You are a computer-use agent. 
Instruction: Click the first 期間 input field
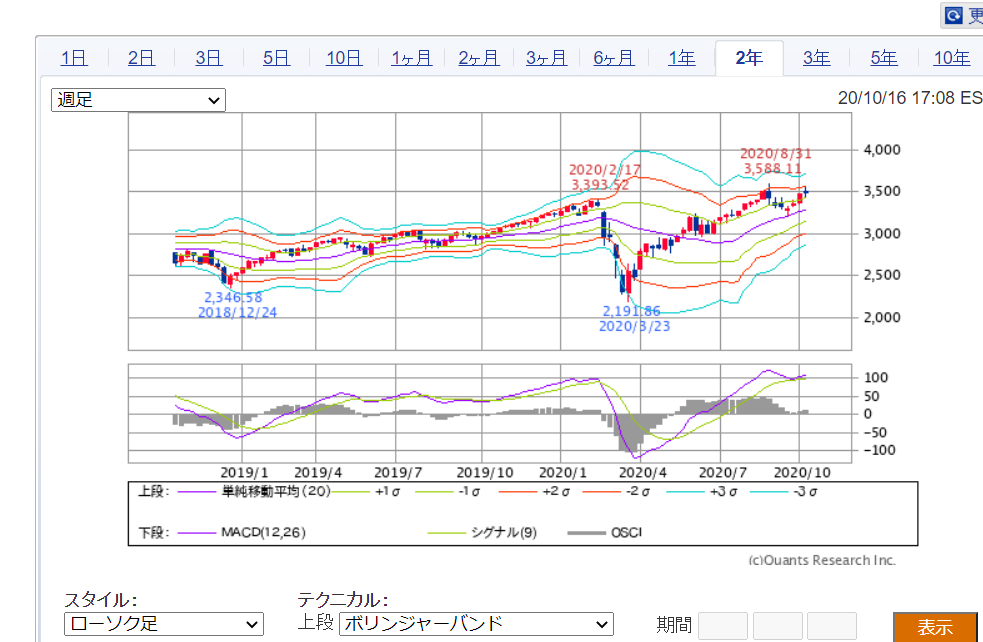723,626
